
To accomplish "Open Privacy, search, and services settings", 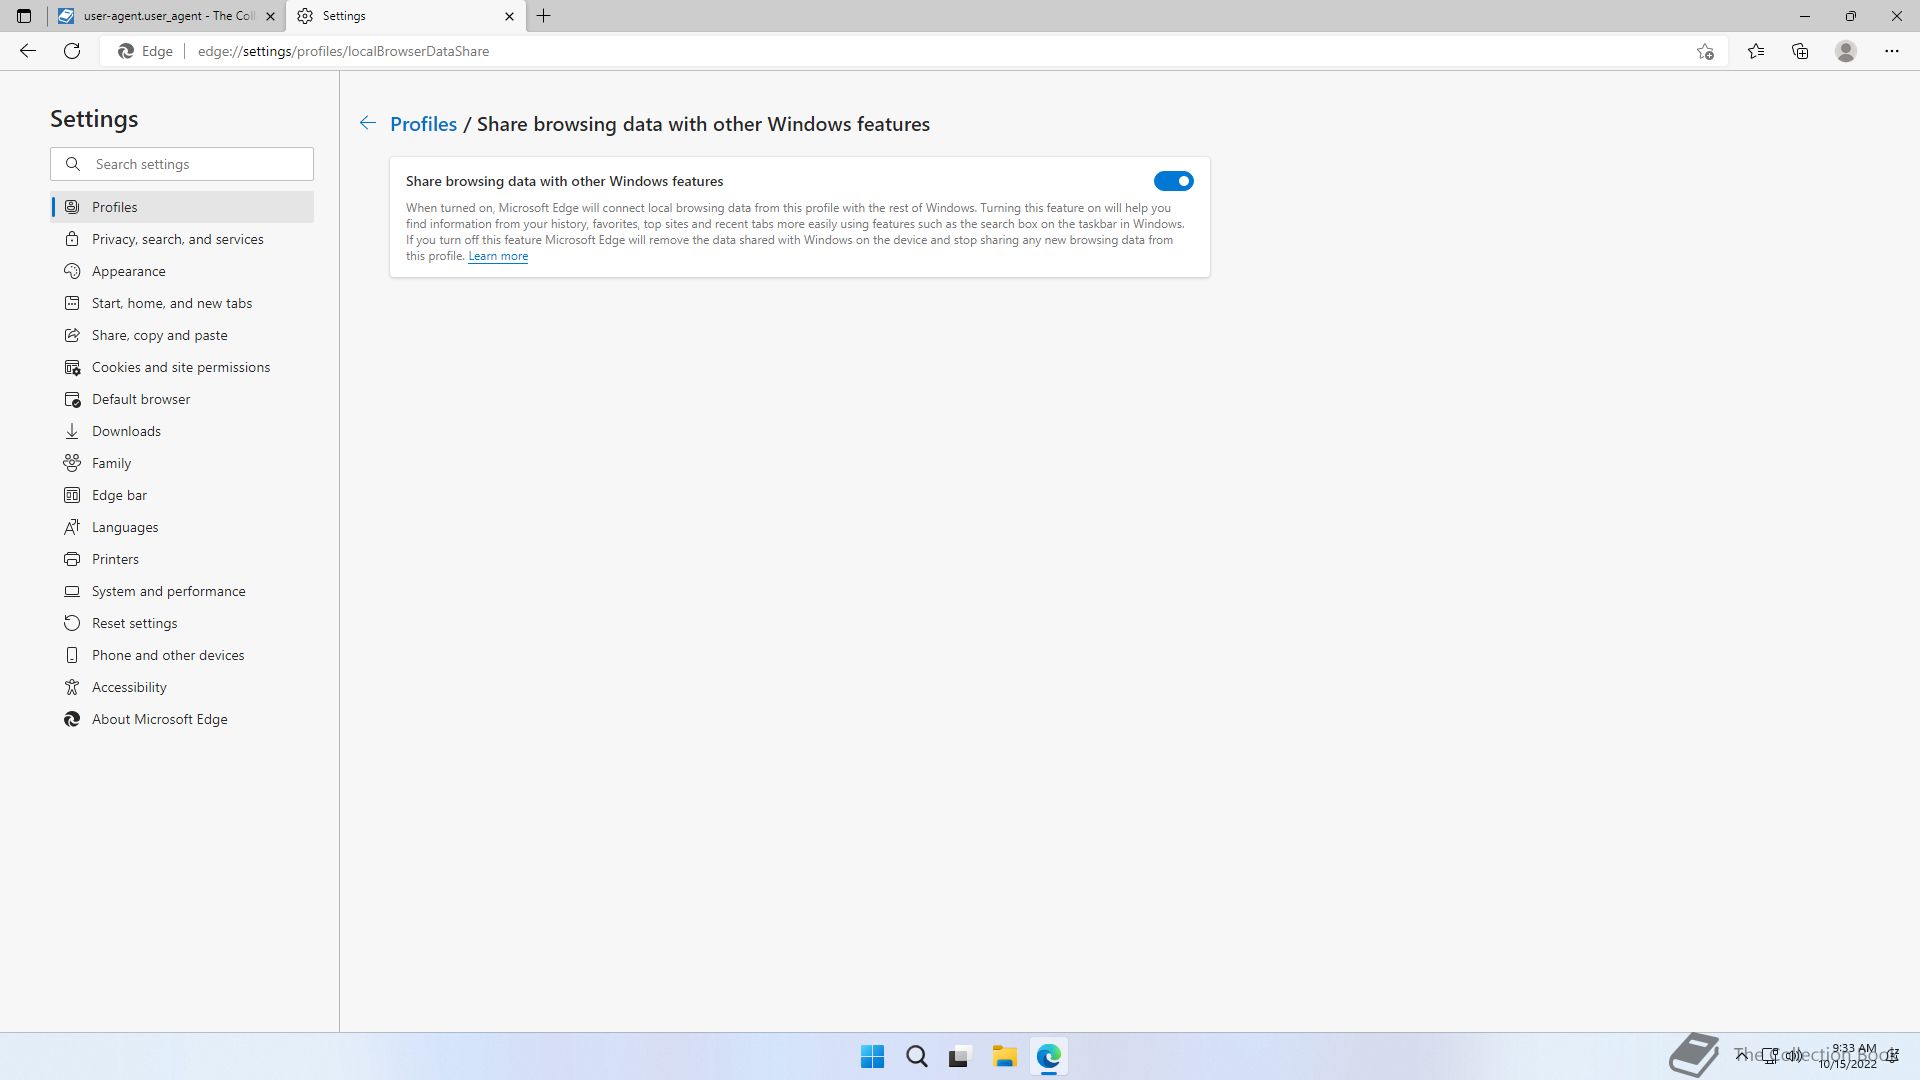I will (178, 239).
